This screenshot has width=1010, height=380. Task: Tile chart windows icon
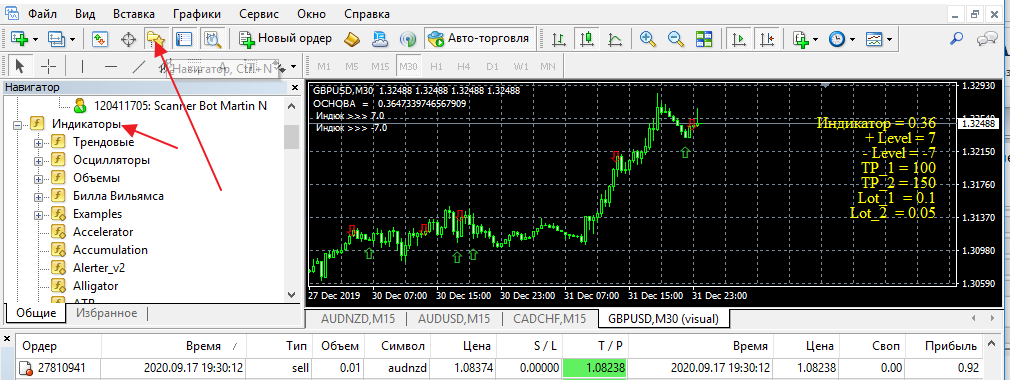point(704,39)
